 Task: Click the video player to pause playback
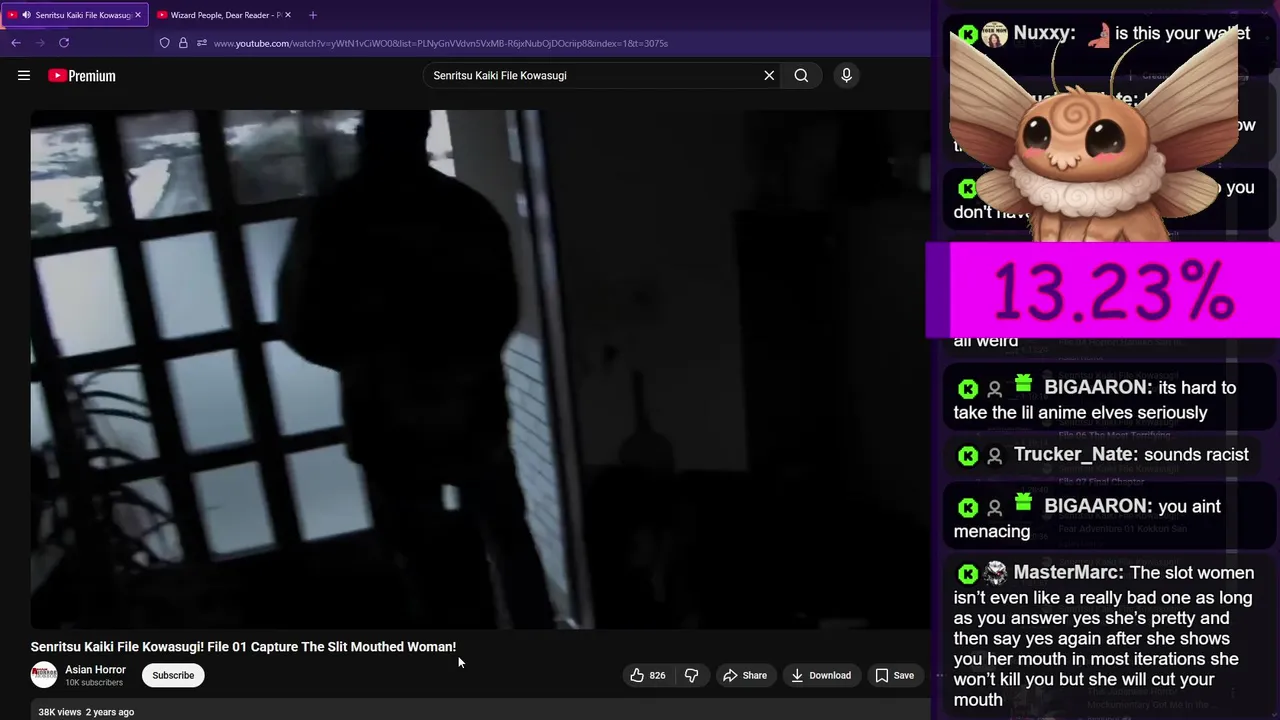tap(480, 369)
